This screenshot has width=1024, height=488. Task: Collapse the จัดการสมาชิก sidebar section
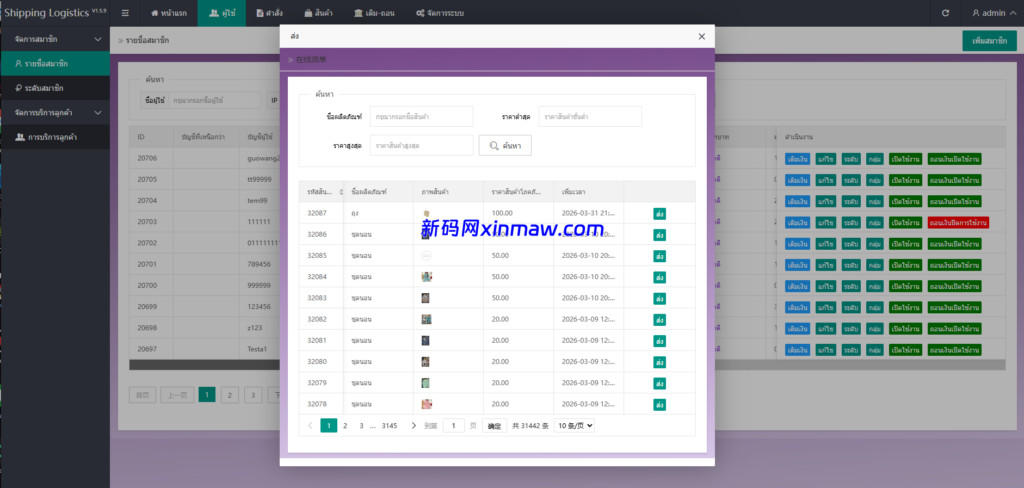54,39
